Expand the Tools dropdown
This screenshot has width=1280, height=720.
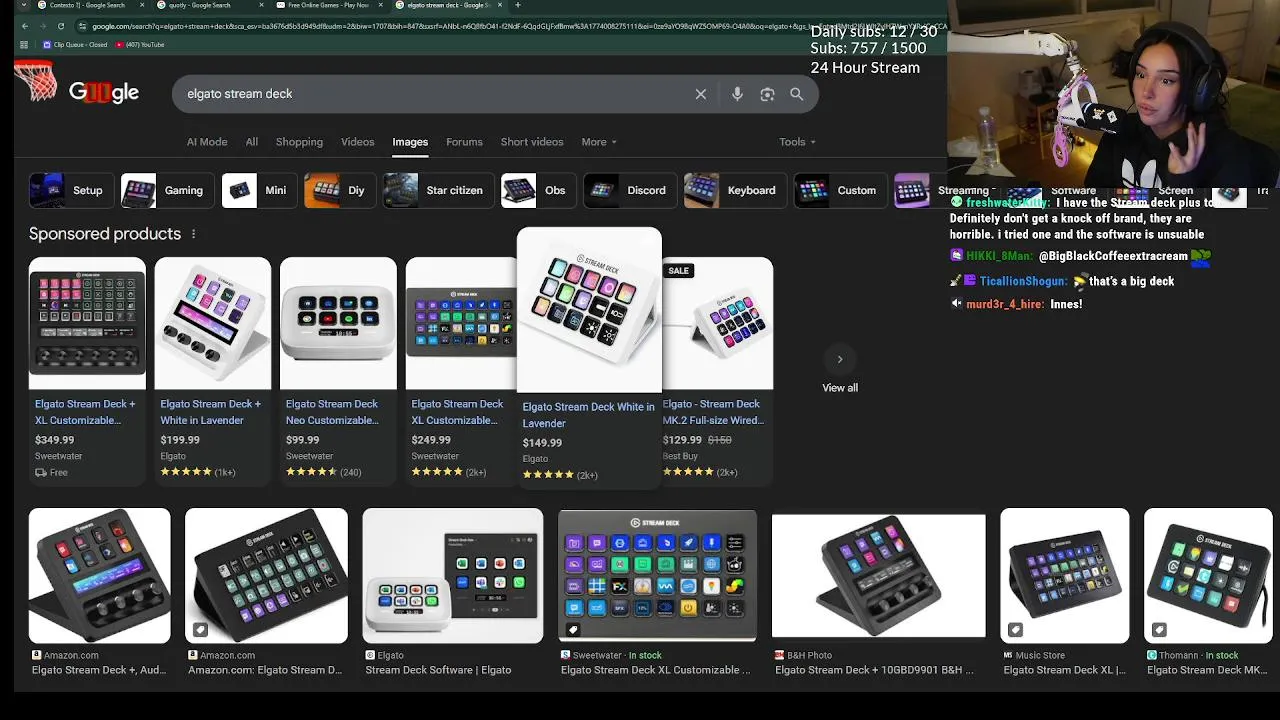[x=797, y=142]
